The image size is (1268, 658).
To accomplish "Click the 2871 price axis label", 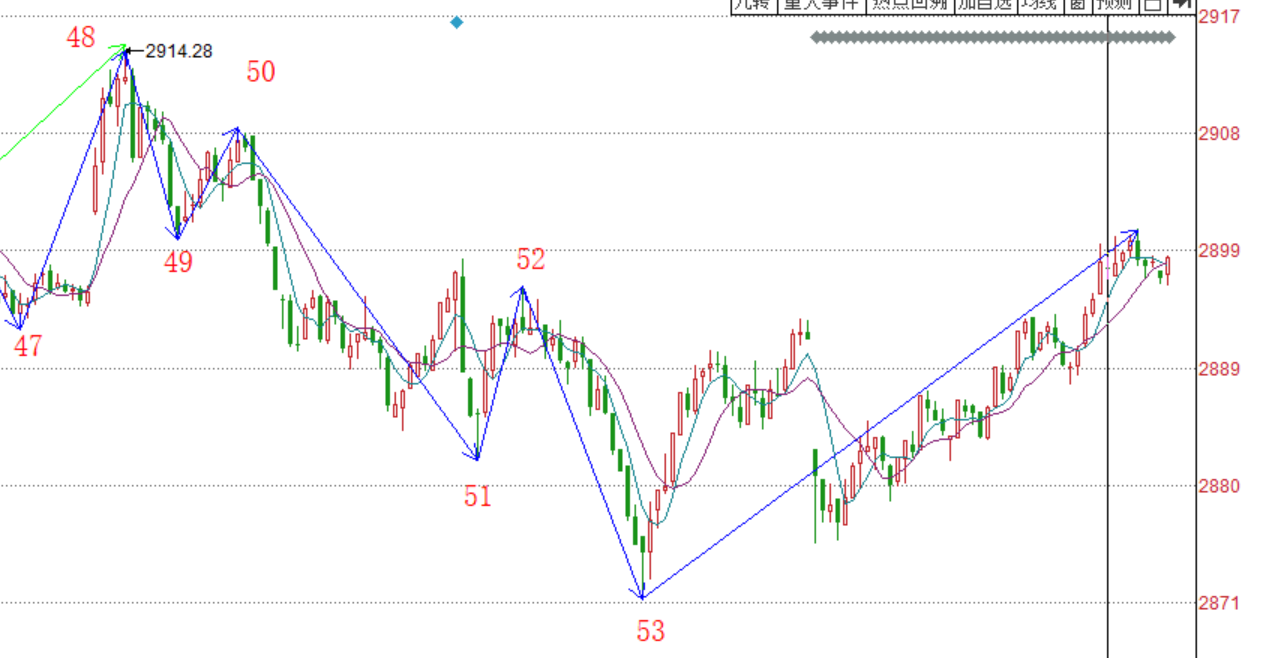I will pos(1219,603).
